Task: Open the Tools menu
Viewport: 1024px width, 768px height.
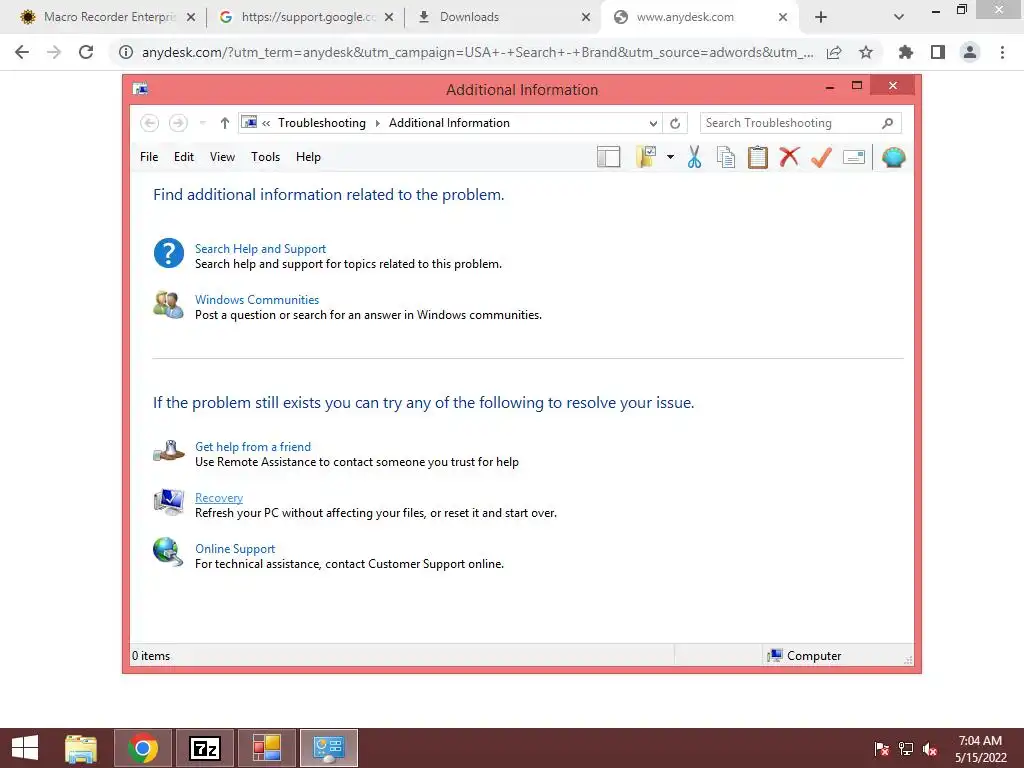Action: coord(265,157)
